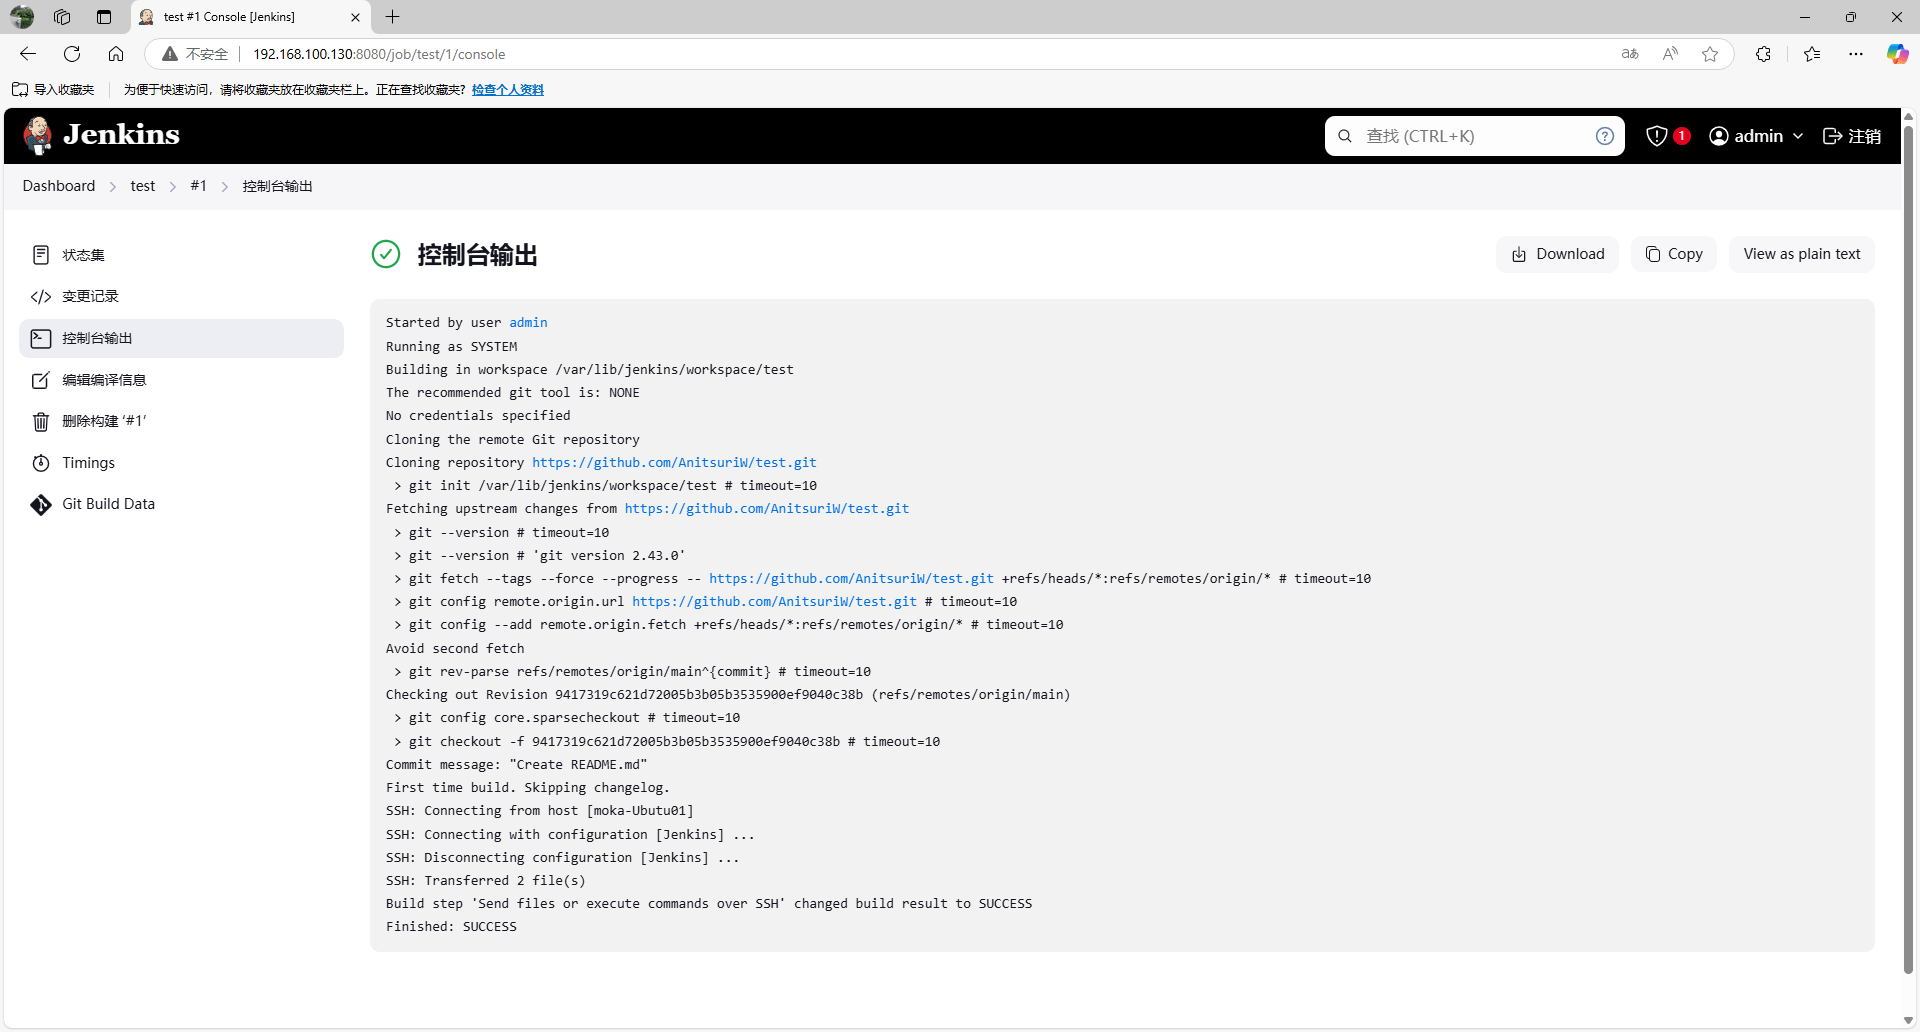The width and height of the screenshot is (1920, 1032).
Task: Open the browser tab actions menu
Action: [104, 17]
